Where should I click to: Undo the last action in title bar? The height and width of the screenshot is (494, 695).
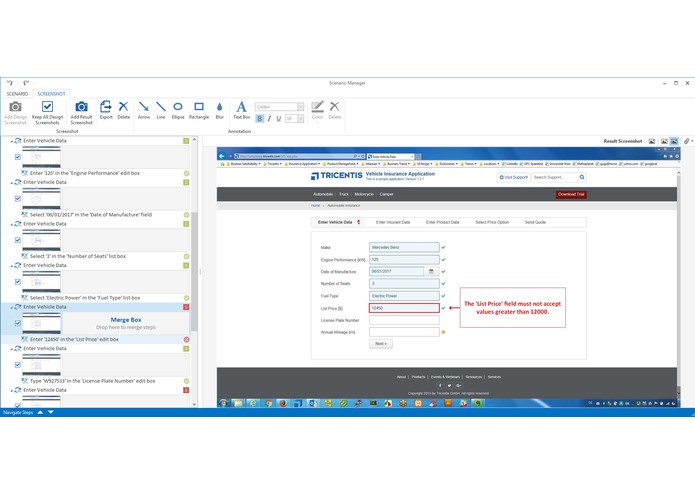pos(9,83)
